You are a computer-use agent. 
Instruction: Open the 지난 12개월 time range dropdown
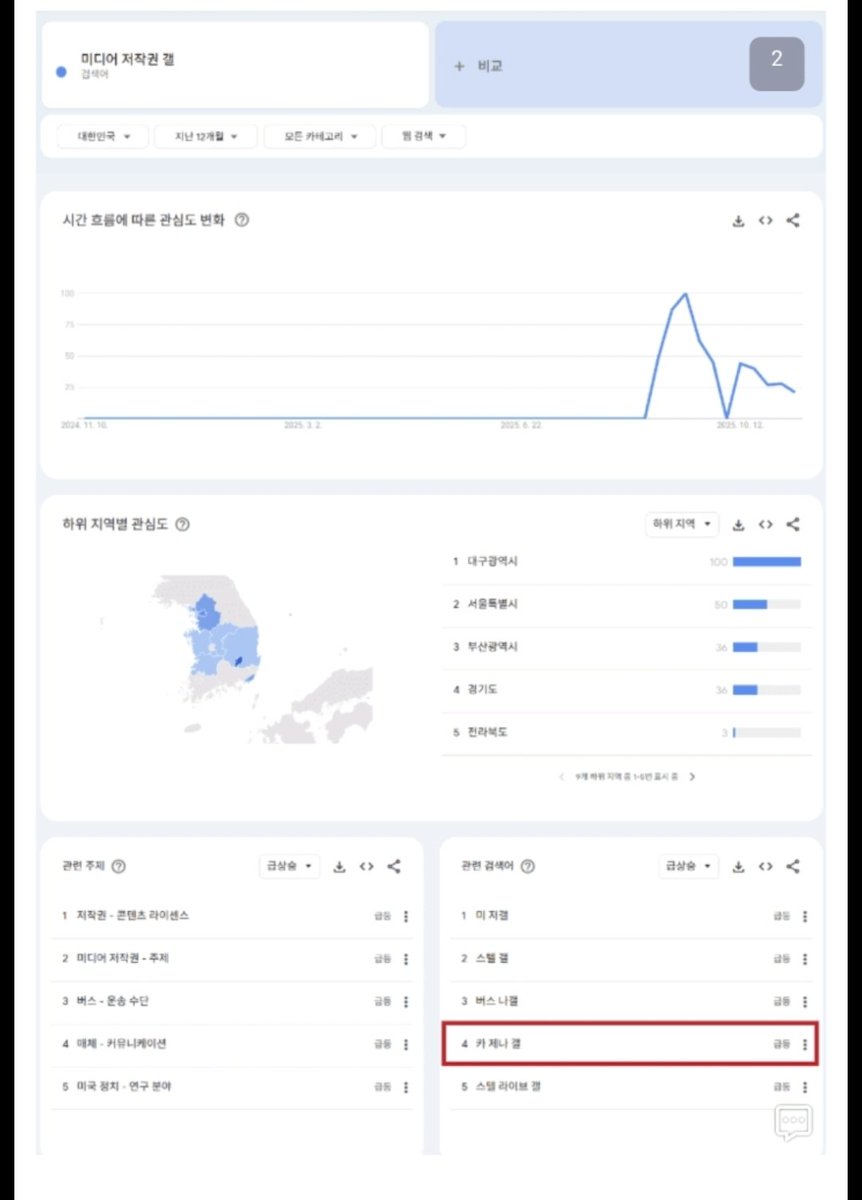click(x=206, y=136)
